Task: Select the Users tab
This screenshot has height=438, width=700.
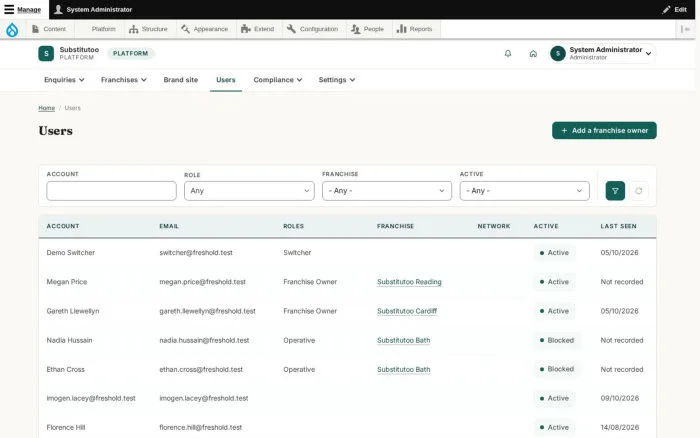Action: coord(225,80)
